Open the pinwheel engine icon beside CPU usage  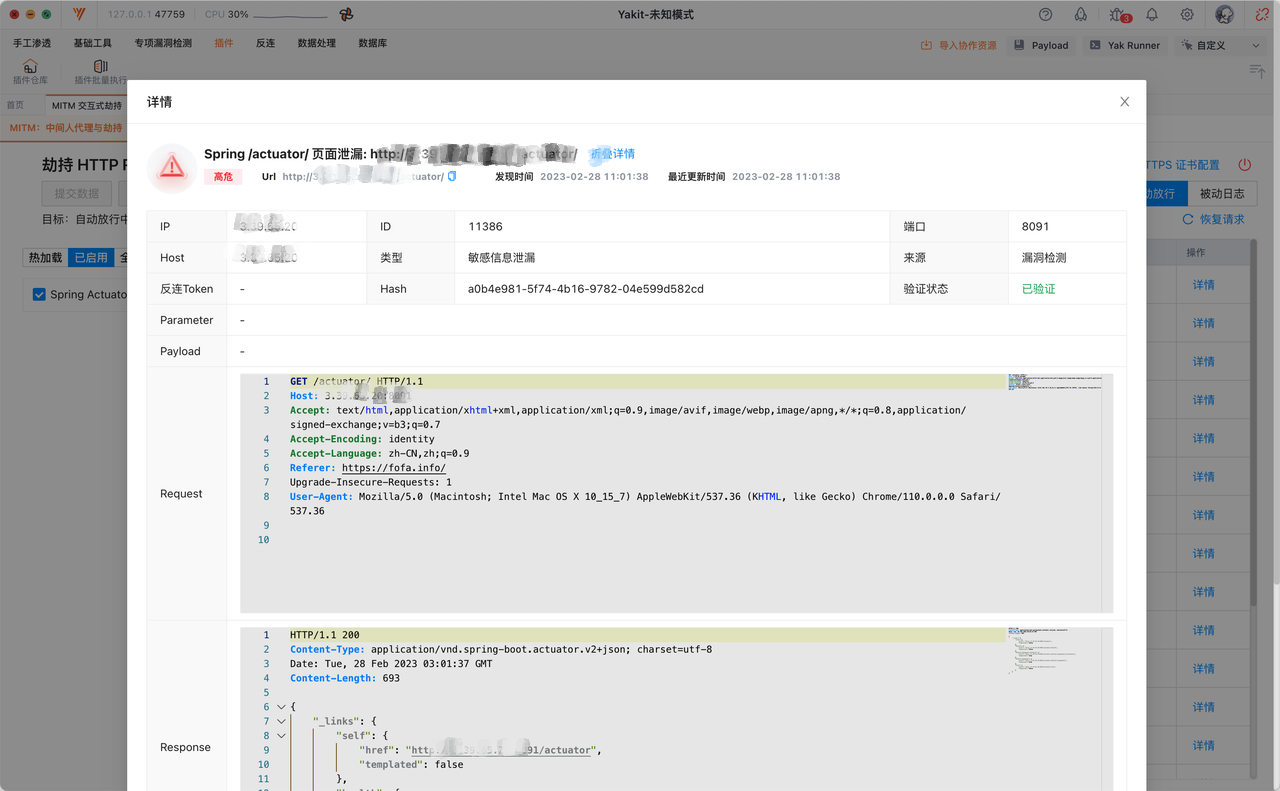pyautogui.click(x=346, y=15)
